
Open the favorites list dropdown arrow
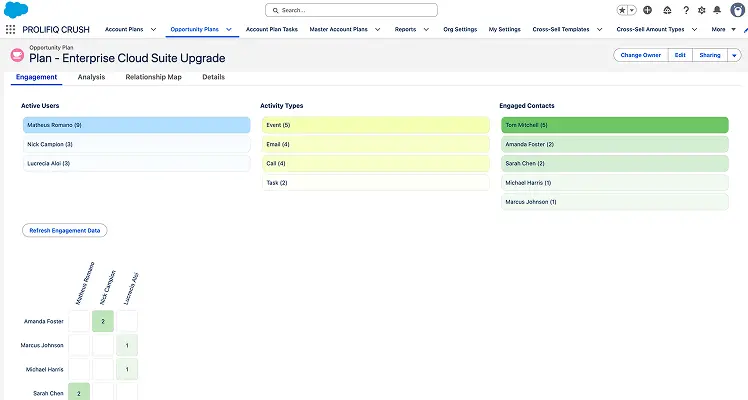632,10
